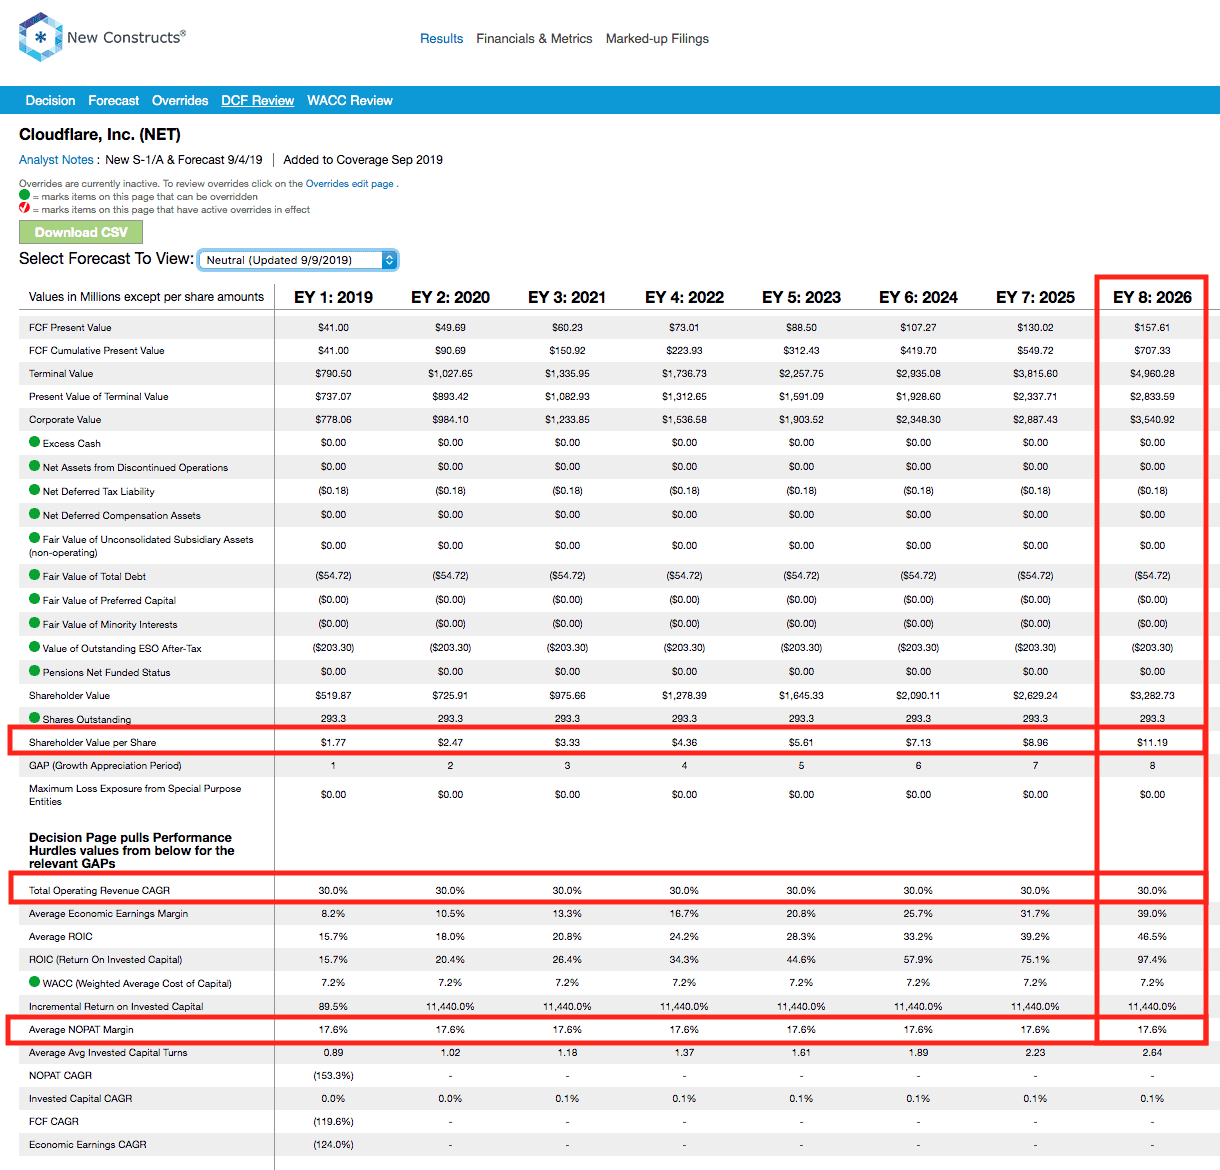1220x1170 pixels.
Task: Click the Download CSV button
Action: pyautogui.click(x=81, y=232)
